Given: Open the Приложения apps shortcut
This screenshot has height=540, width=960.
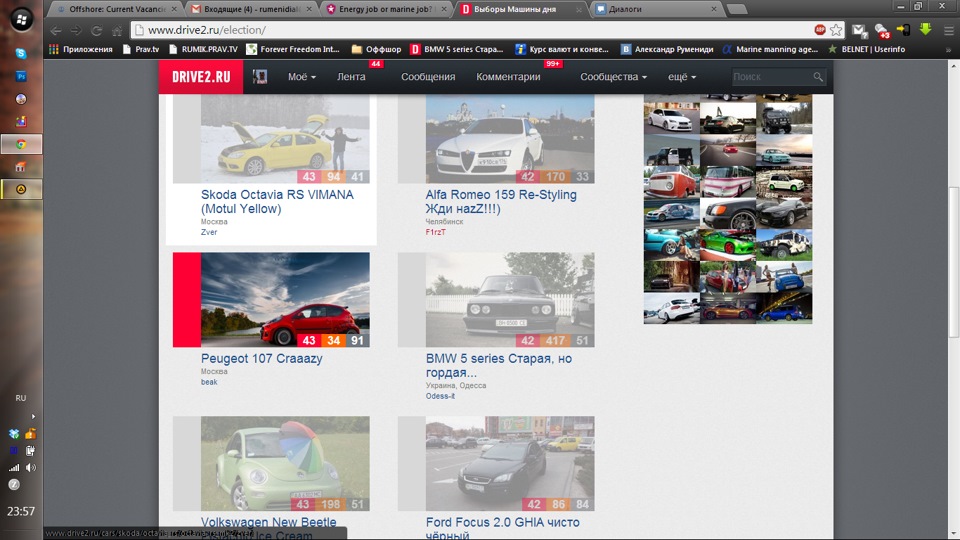Looking at the screenshot, I should point(81,49).
